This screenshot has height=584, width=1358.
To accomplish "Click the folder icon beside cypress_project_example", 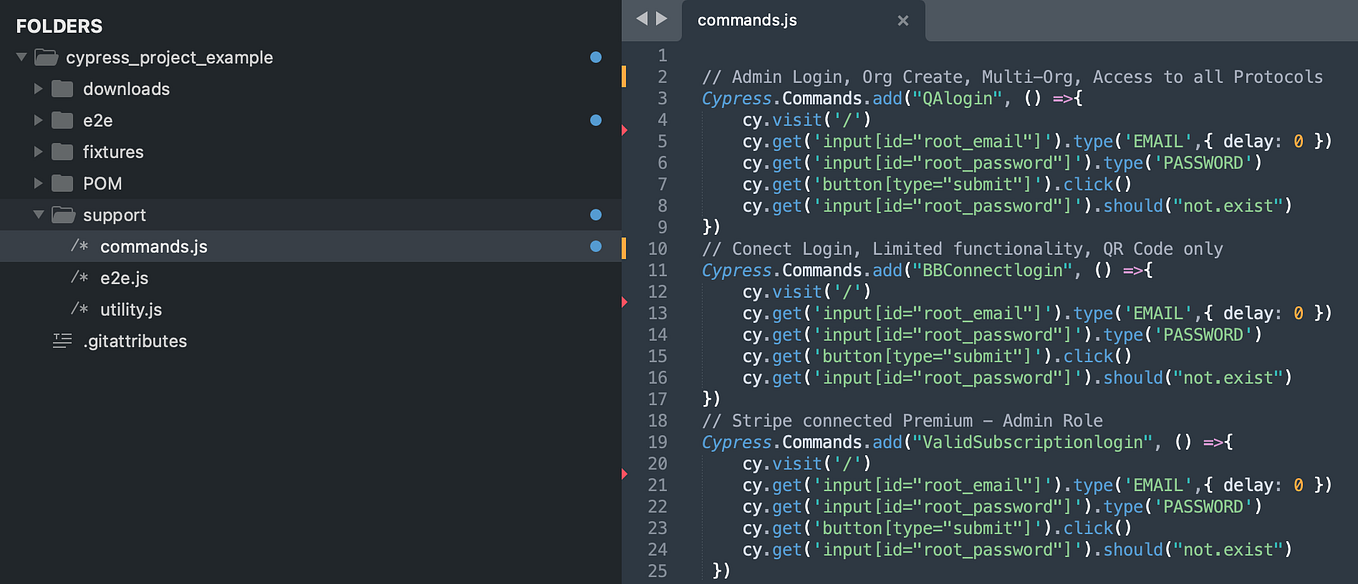I will 46,57.
